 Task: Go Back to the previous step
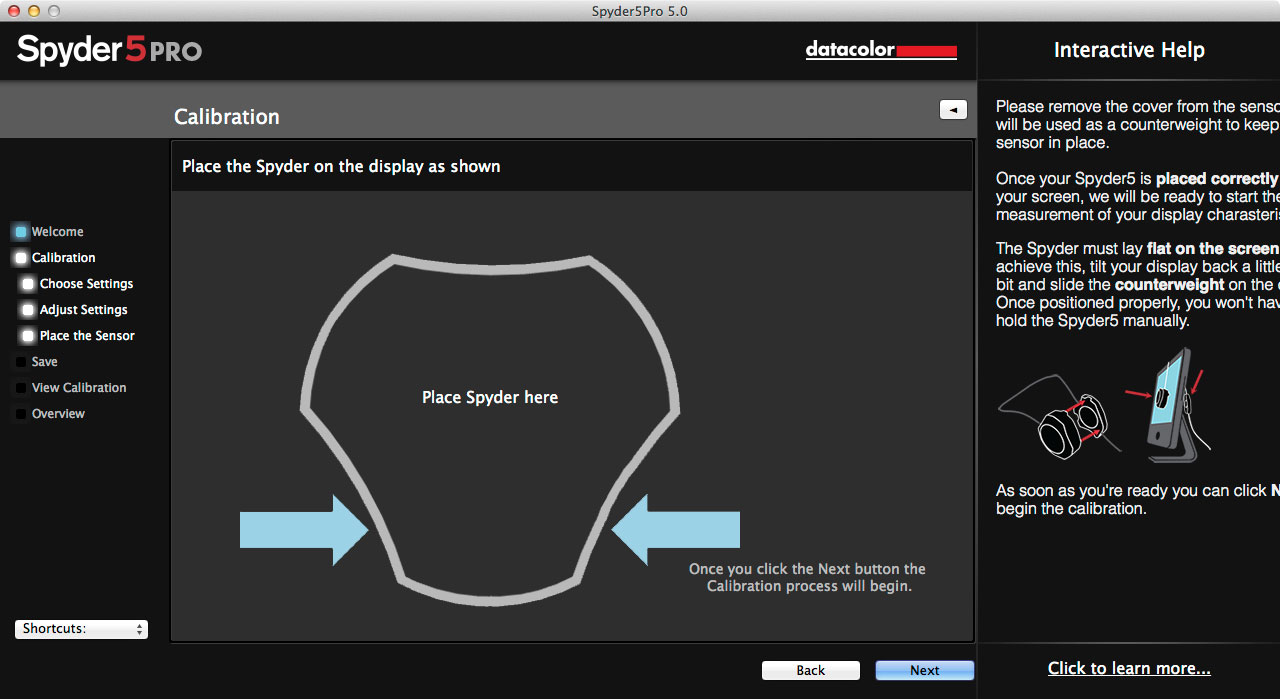810,670
